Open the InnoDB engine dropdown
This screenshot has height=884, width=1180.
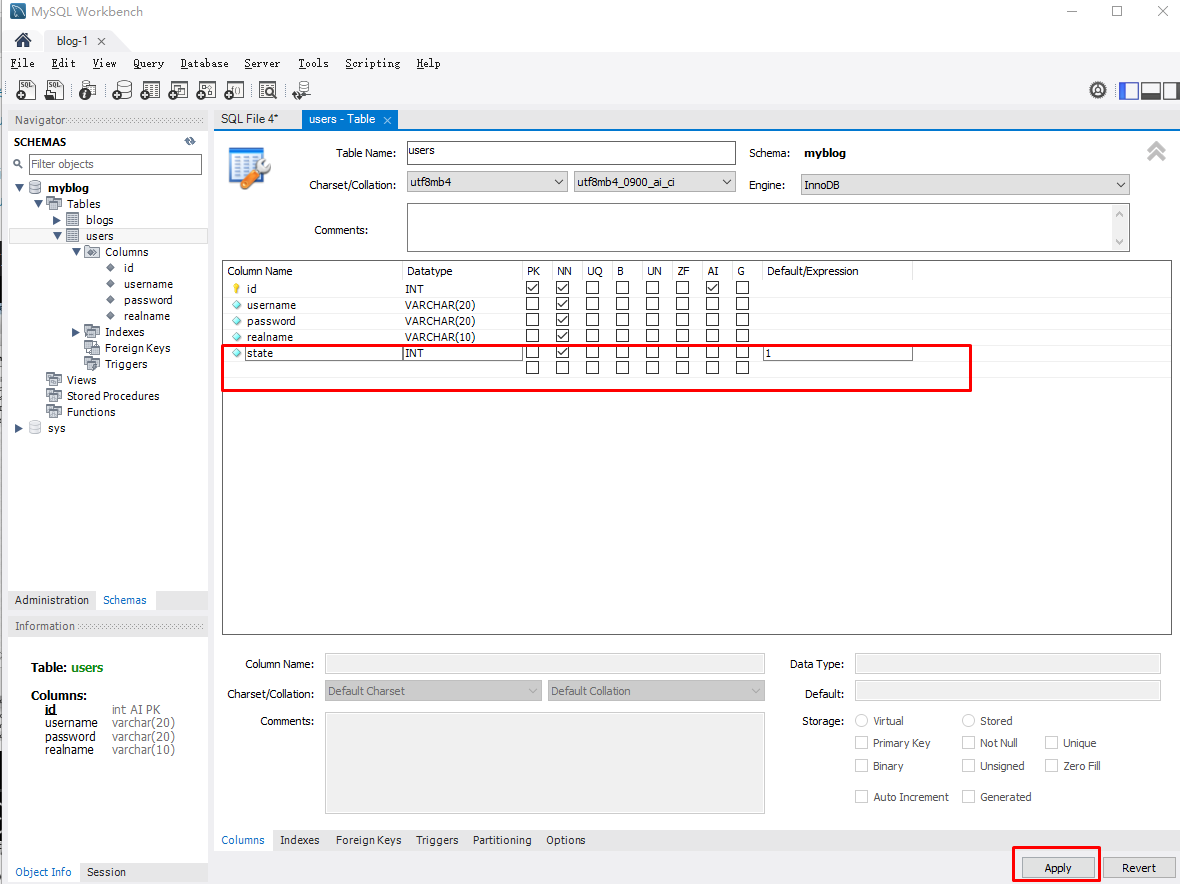(965, 185)
